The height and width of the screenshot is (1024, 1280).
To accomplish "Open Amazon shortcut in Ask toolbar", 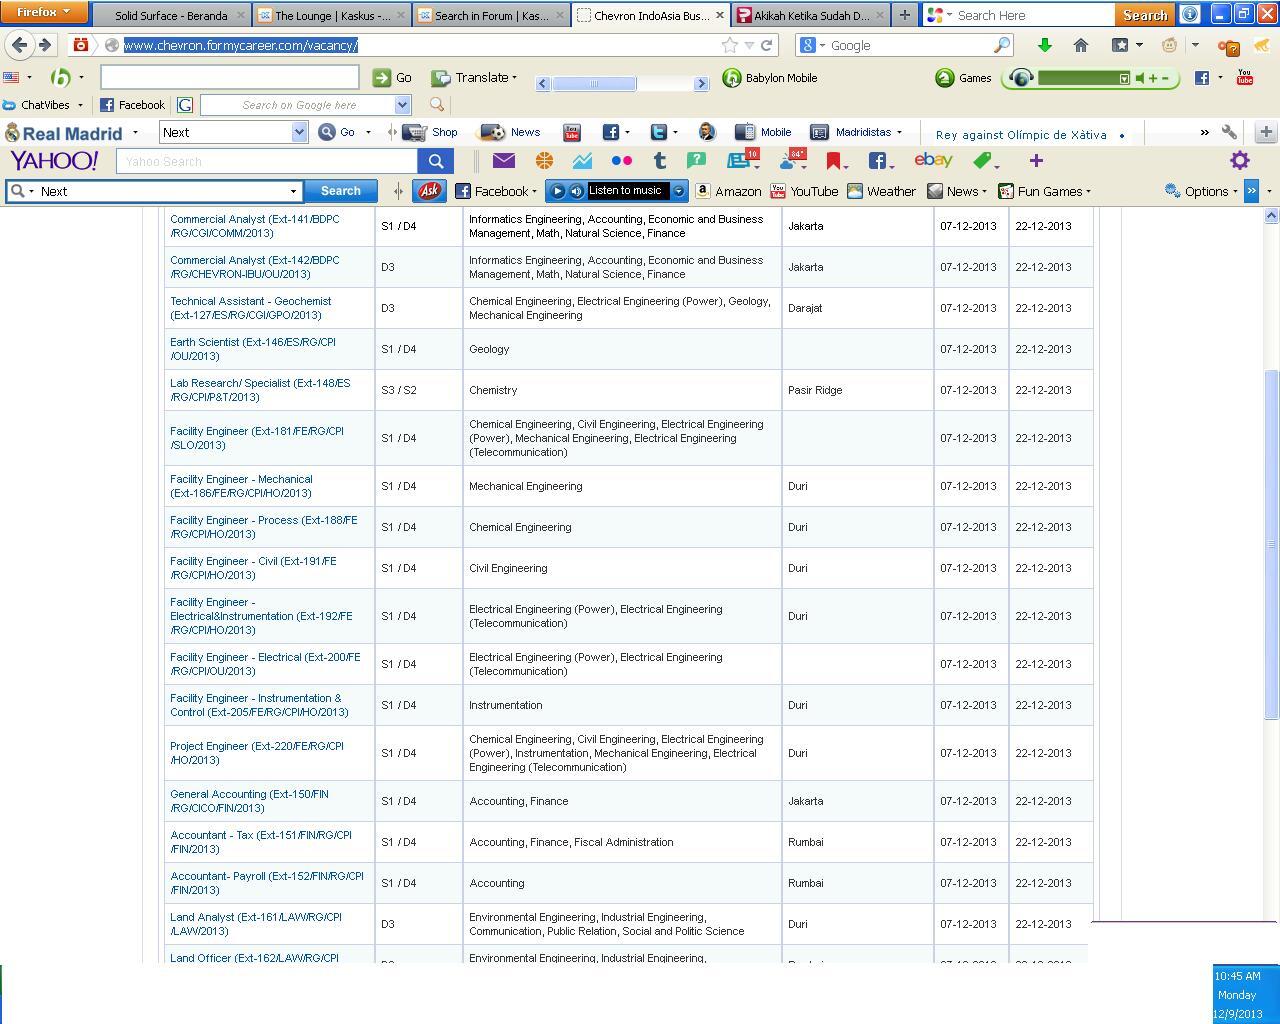I will click(x=728, y=191).
